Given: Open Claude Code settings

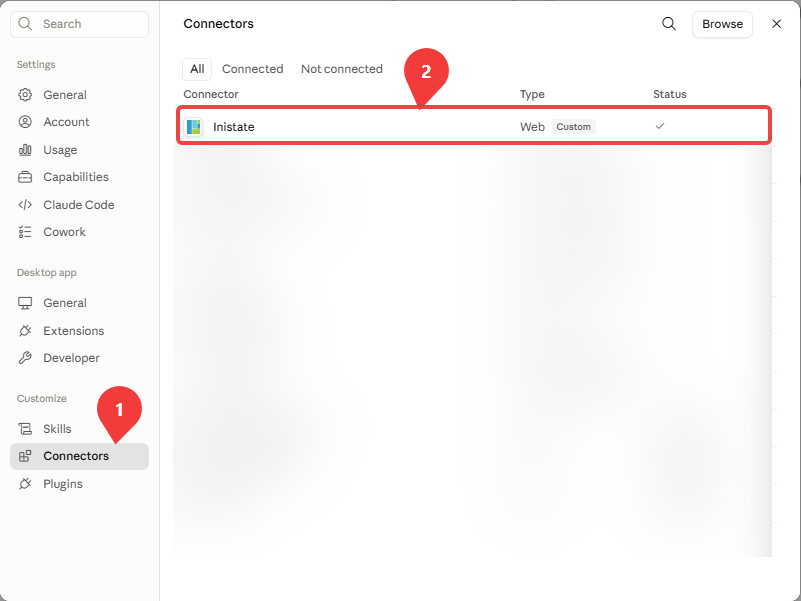Looking at the screenshot, I should tap(79, 205).
